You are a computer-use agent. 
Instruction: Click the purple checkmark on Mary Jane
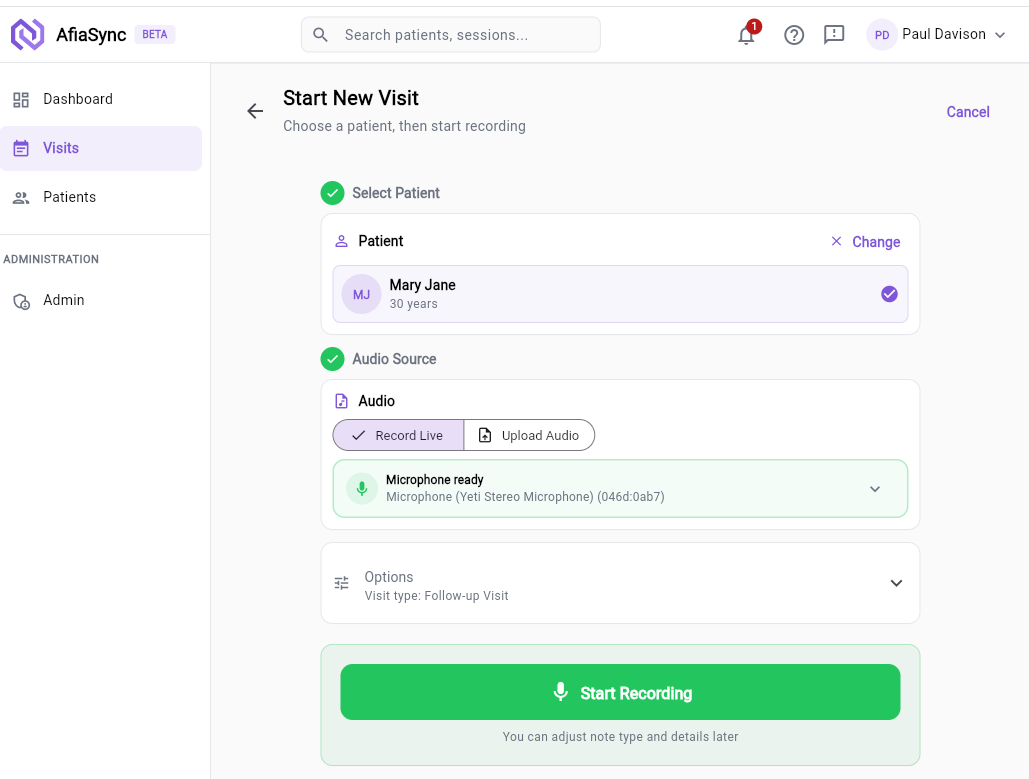889,293
